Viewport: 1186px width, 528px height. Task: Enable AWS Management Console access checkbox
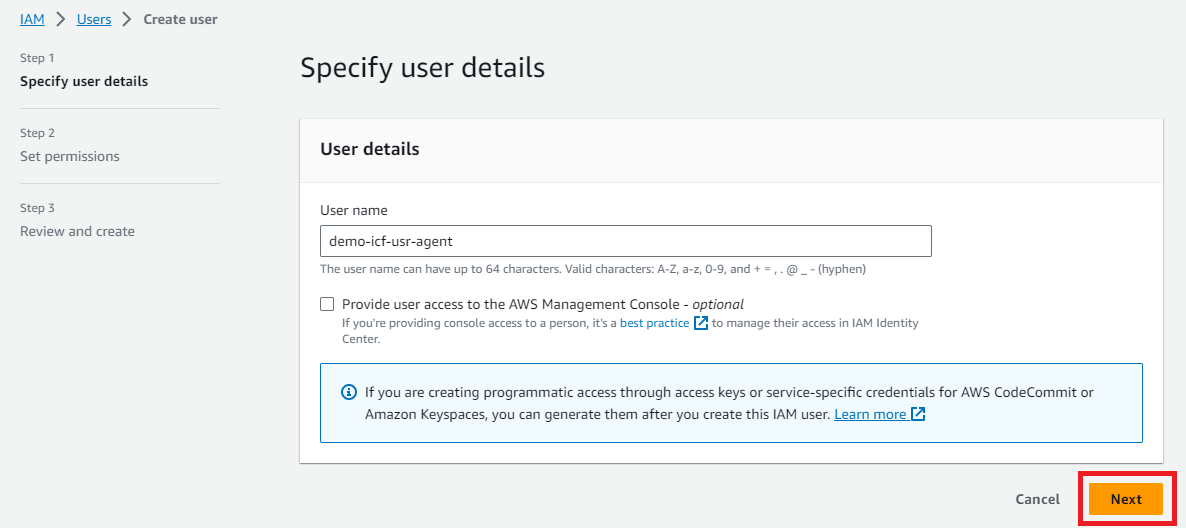click(x=327, y=304)
